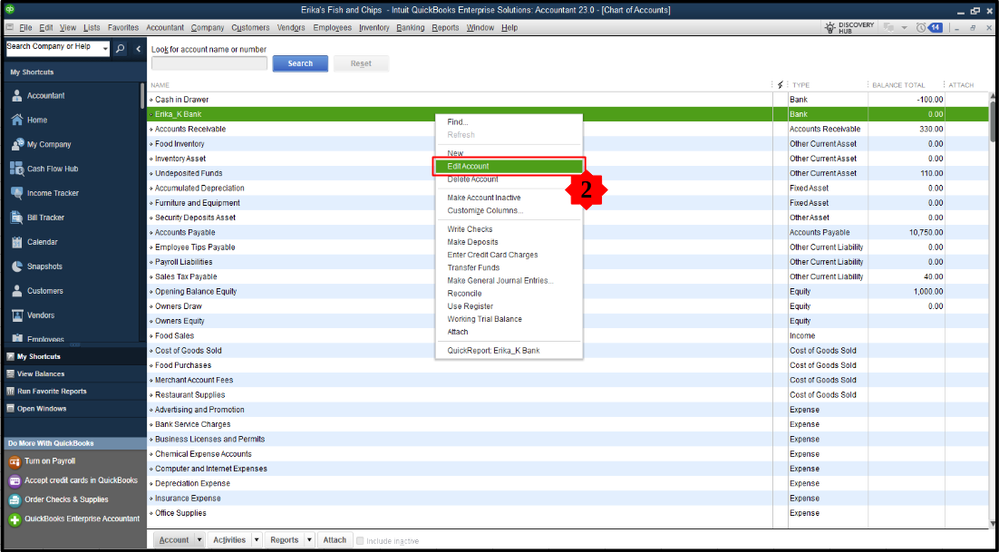The image size is (999, 552).
Task: Open the Vendors center shortcut
Action: (x=40, y=316)
